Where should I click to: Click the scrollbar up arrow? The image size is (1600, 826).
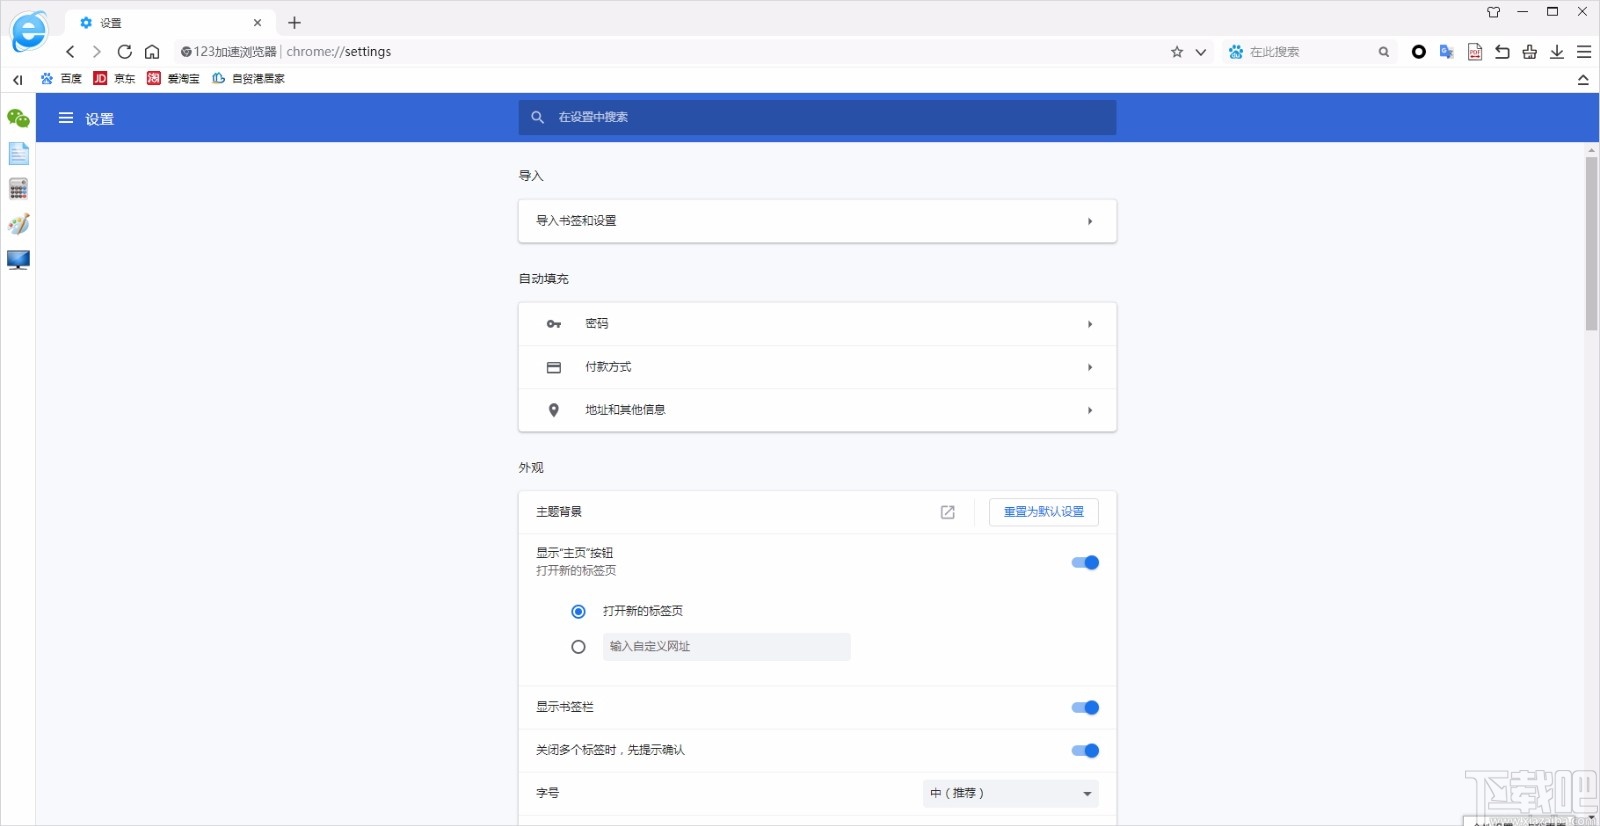[x=1591, y=150]
